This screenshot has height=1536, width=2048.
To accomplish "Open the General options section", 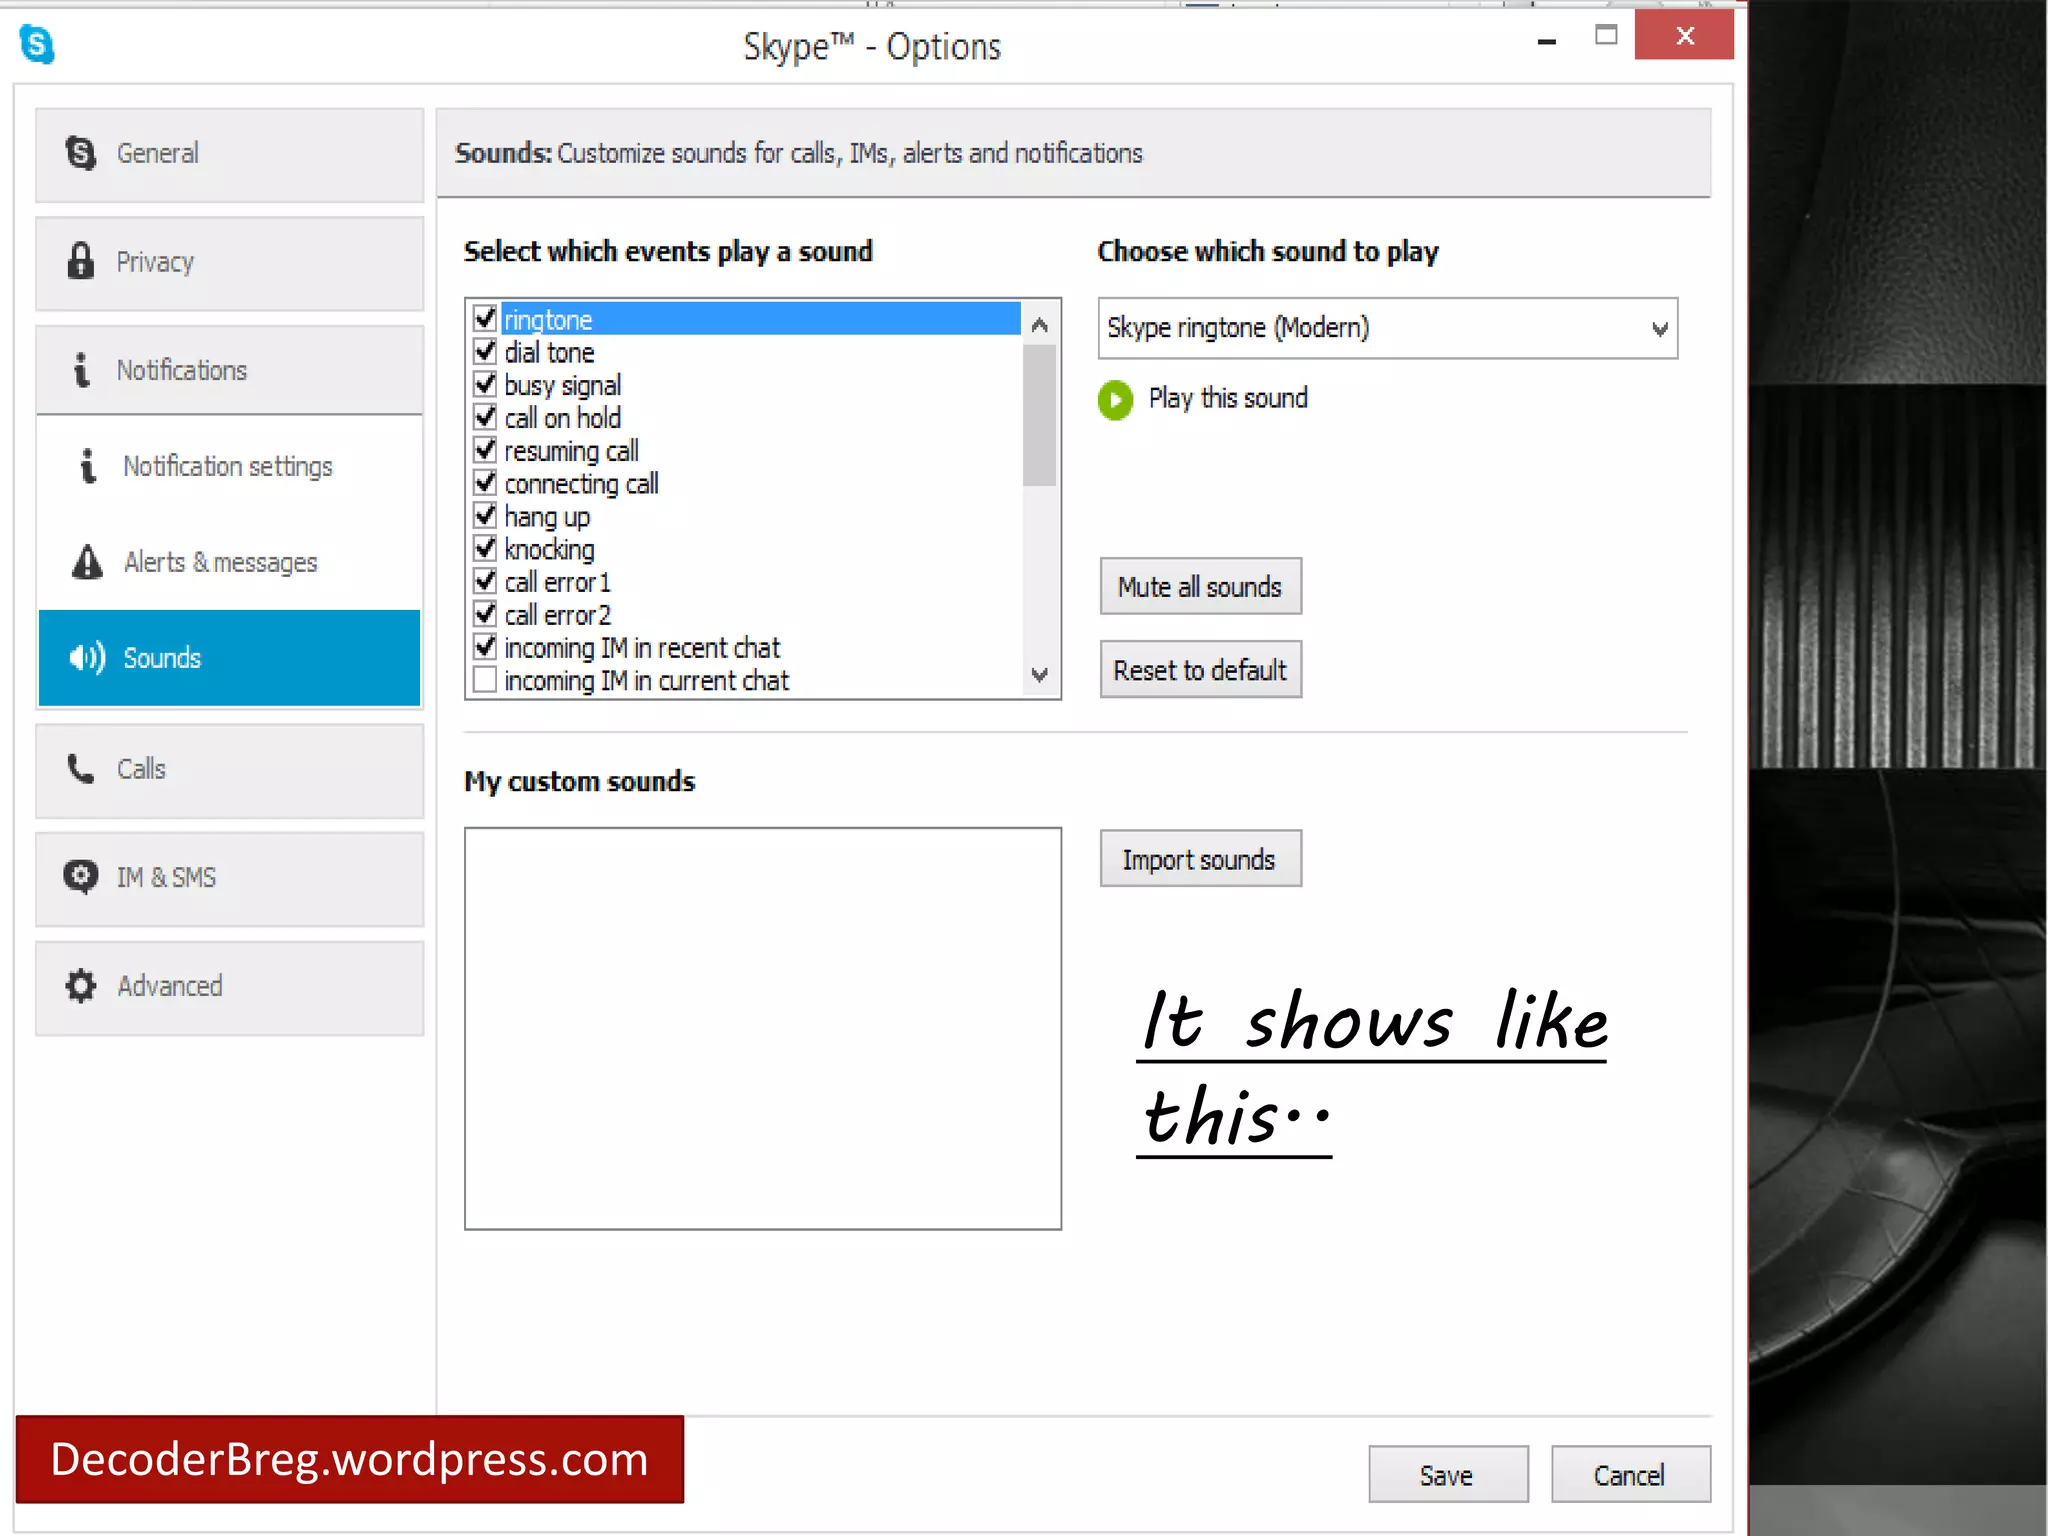I will coord(230,155).
